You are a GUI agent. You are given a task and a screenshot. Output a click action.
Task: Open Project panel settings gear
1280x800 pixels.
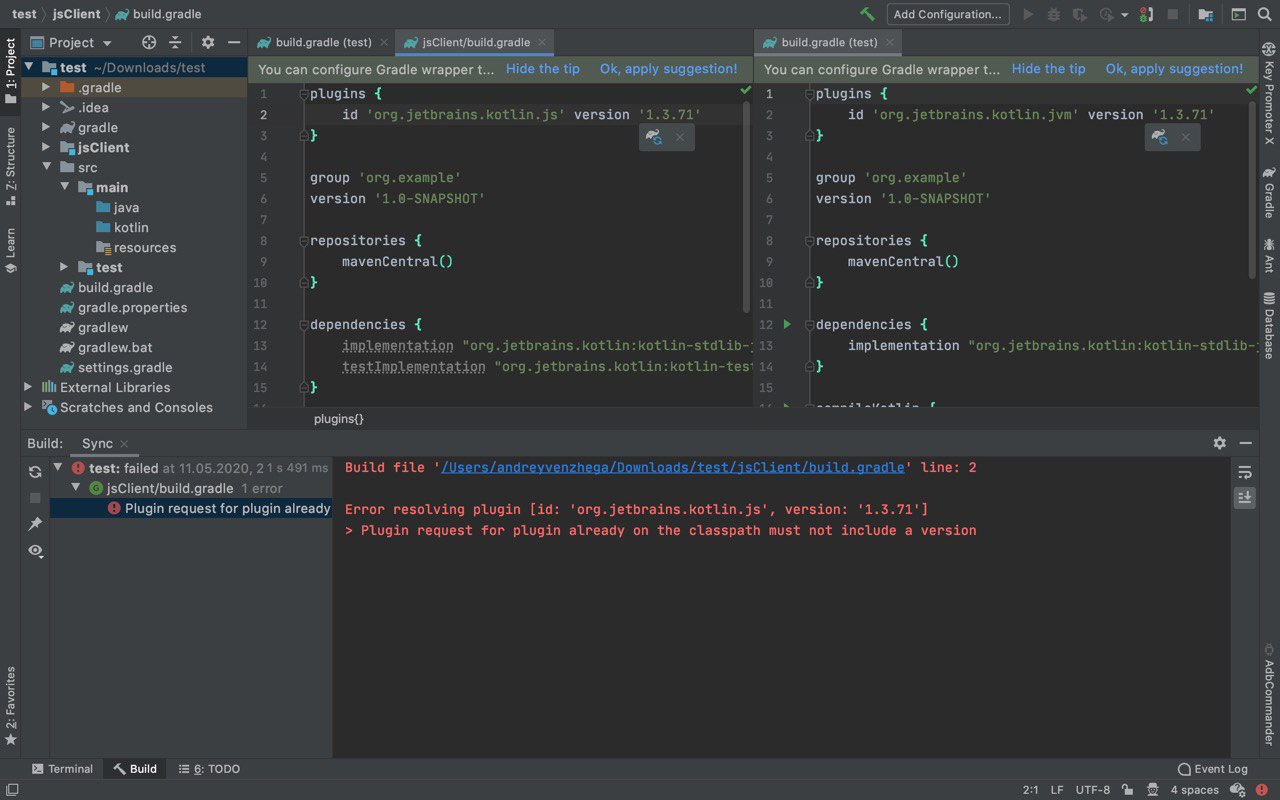click(208, 42)
